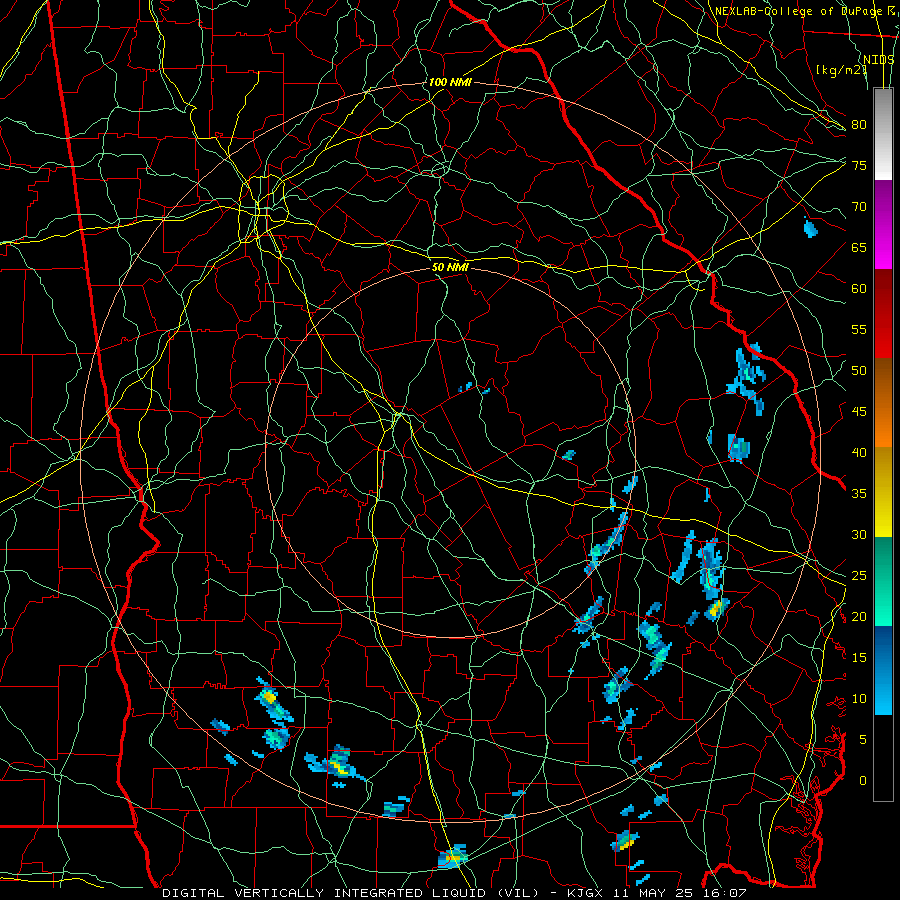Pick the black bottom segment of color bar
Screen dimensions: 900x900
click(x=883, y=758)
